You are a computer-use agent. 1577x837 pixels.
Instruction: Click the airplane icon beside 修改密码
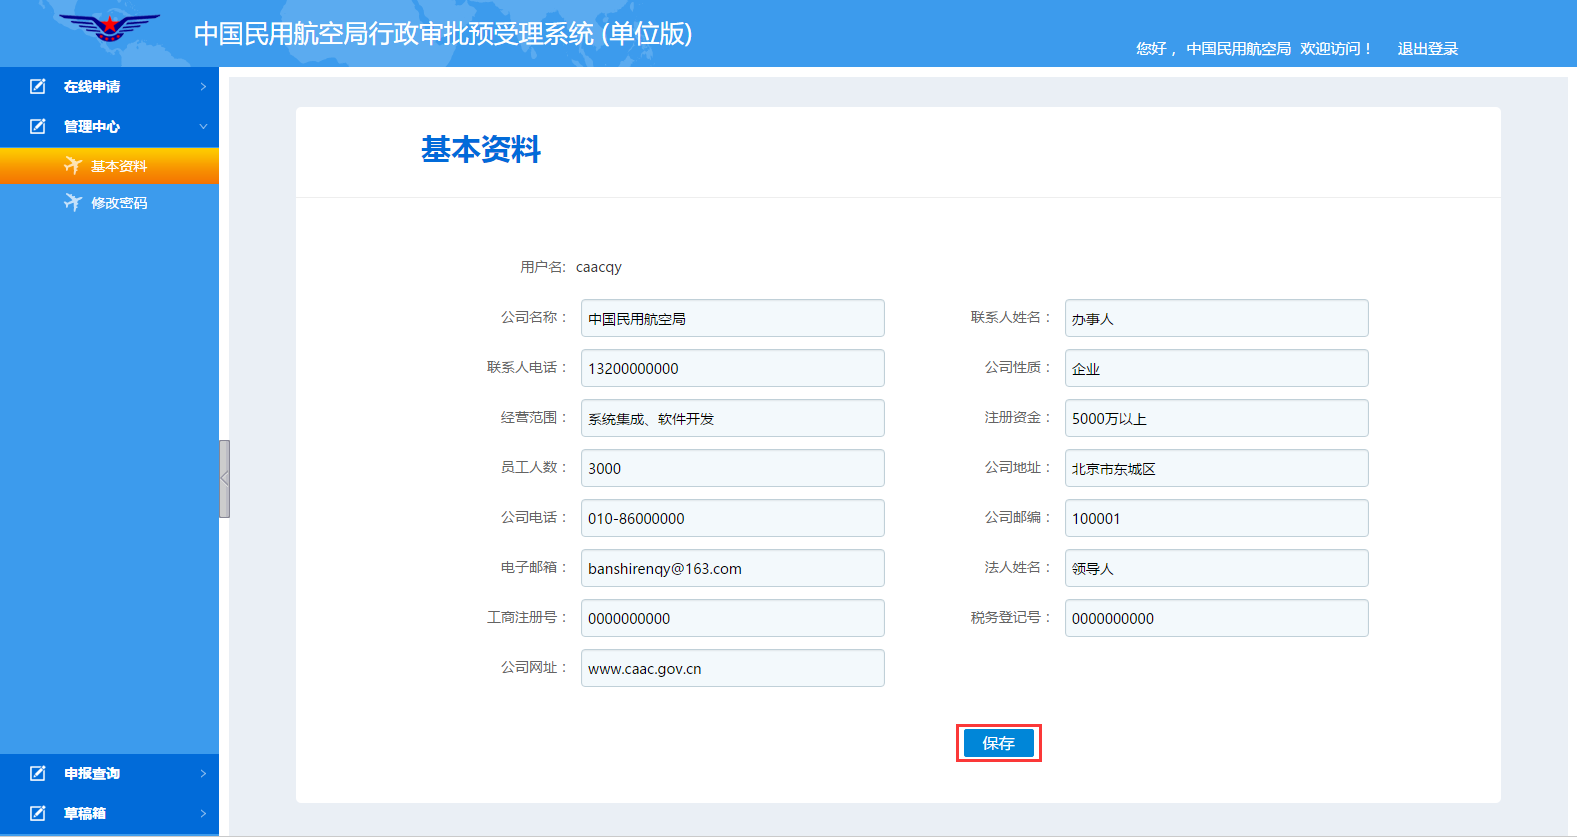pos(73,202)
